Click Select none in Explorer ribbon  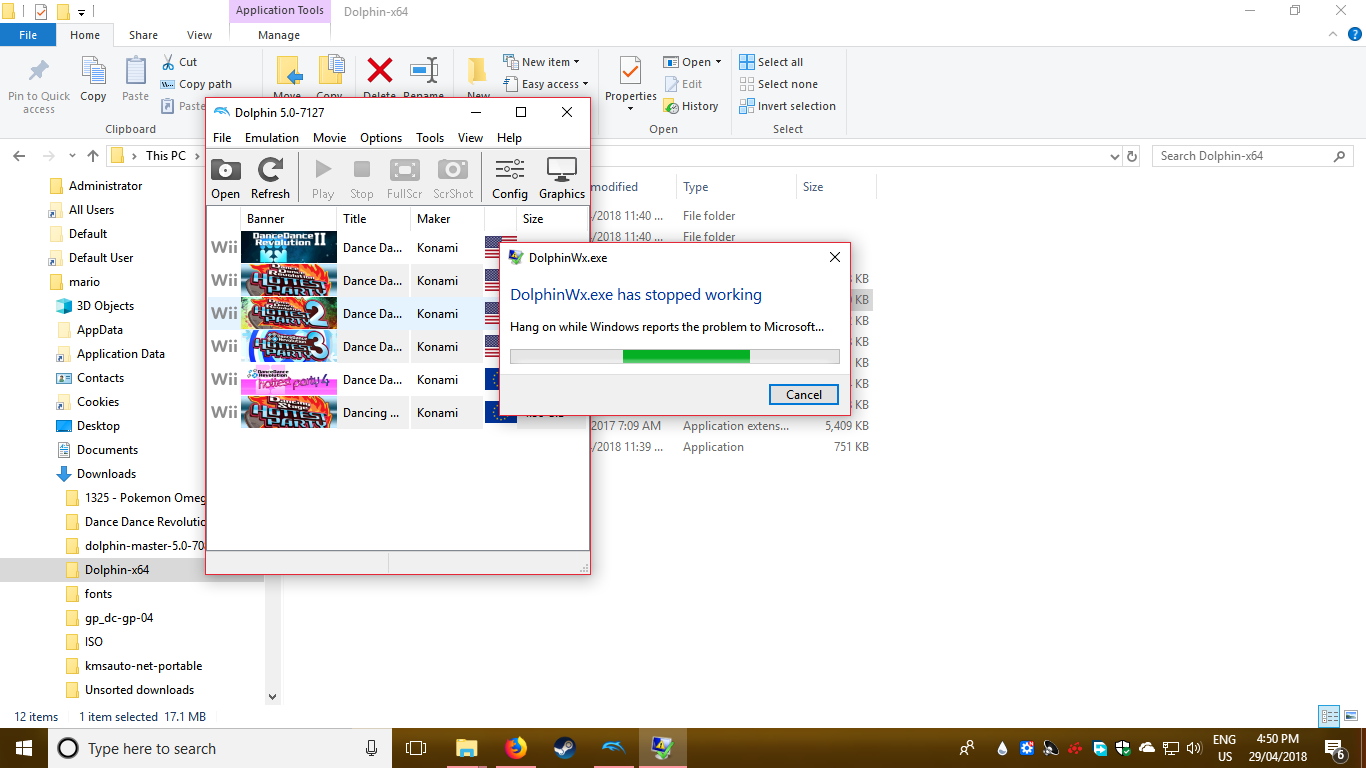(778, 84)
